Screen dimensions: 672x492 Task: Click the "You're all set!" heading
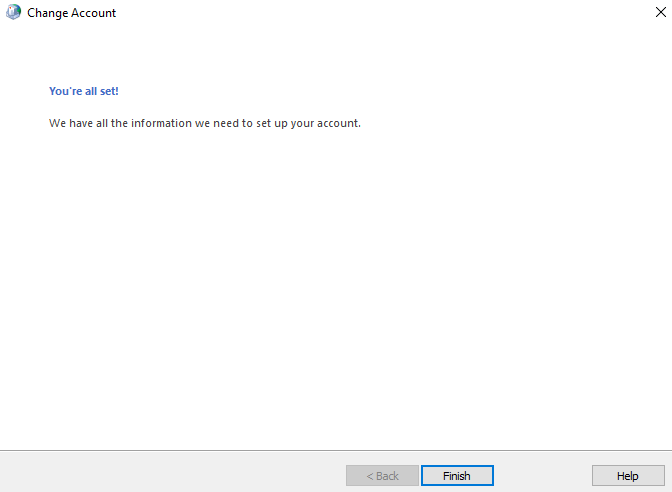[x=84, y=91]
